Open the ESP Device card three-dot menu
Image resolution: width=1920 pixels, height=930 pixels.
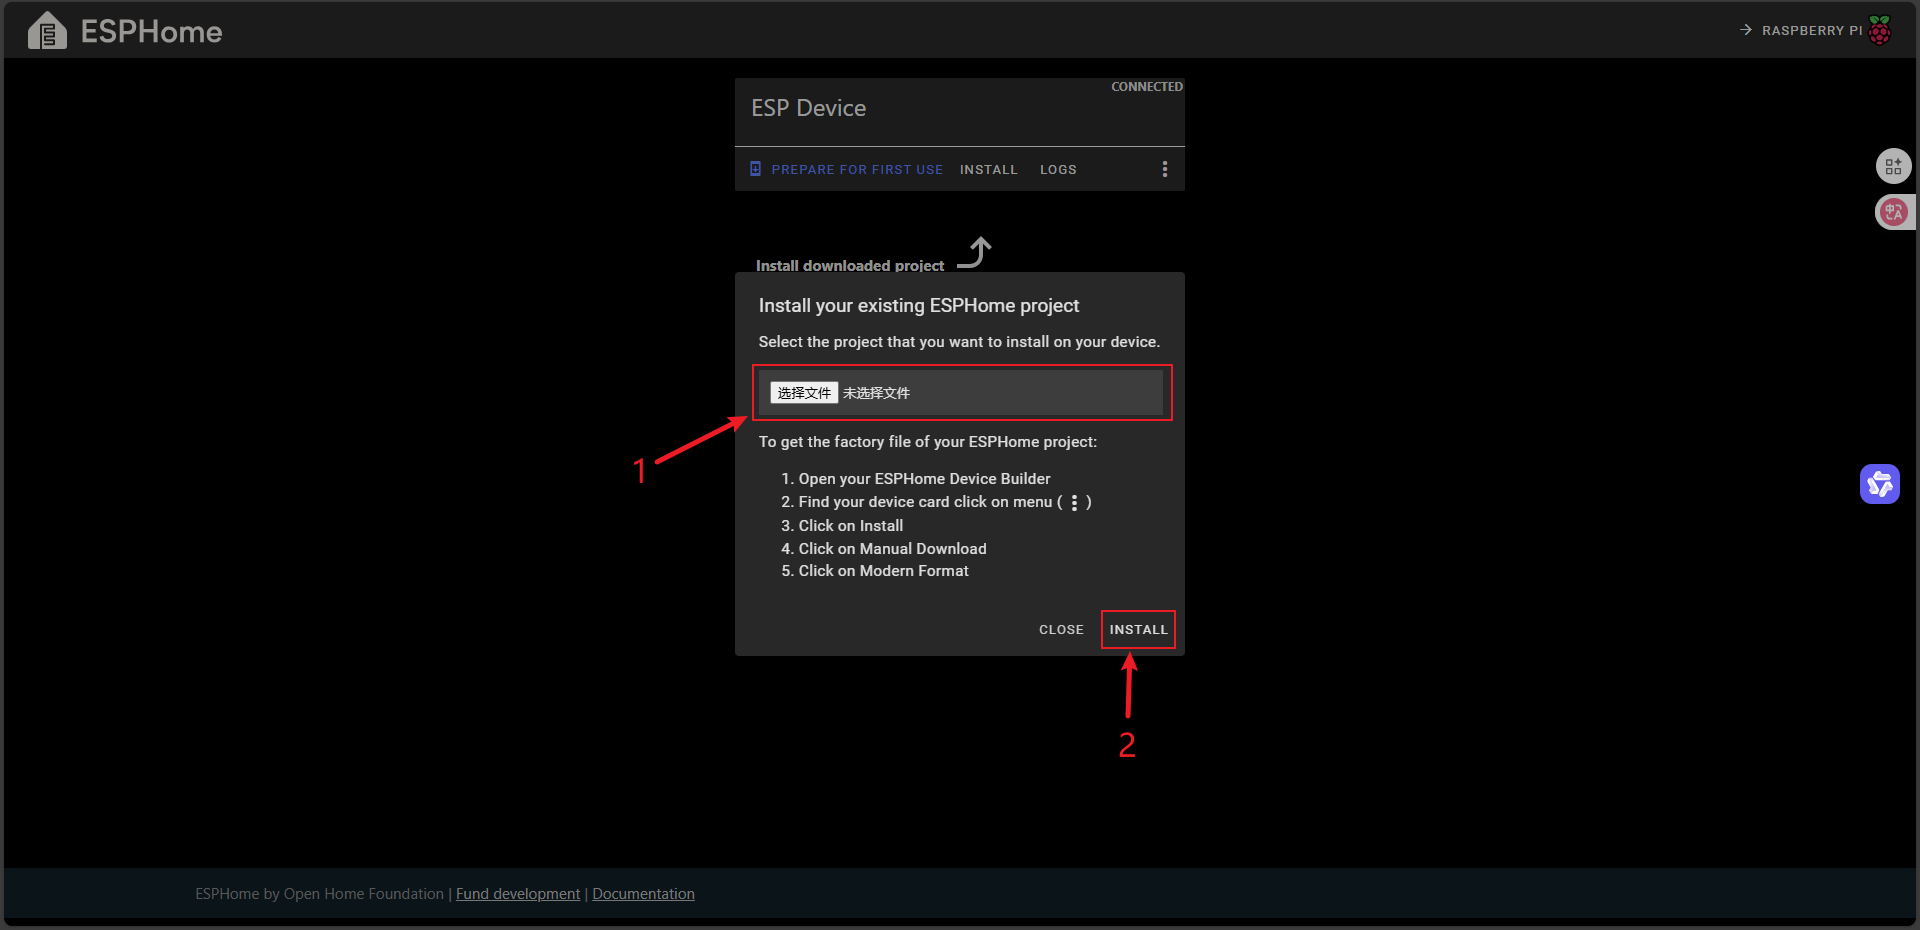coord(1165,169)
